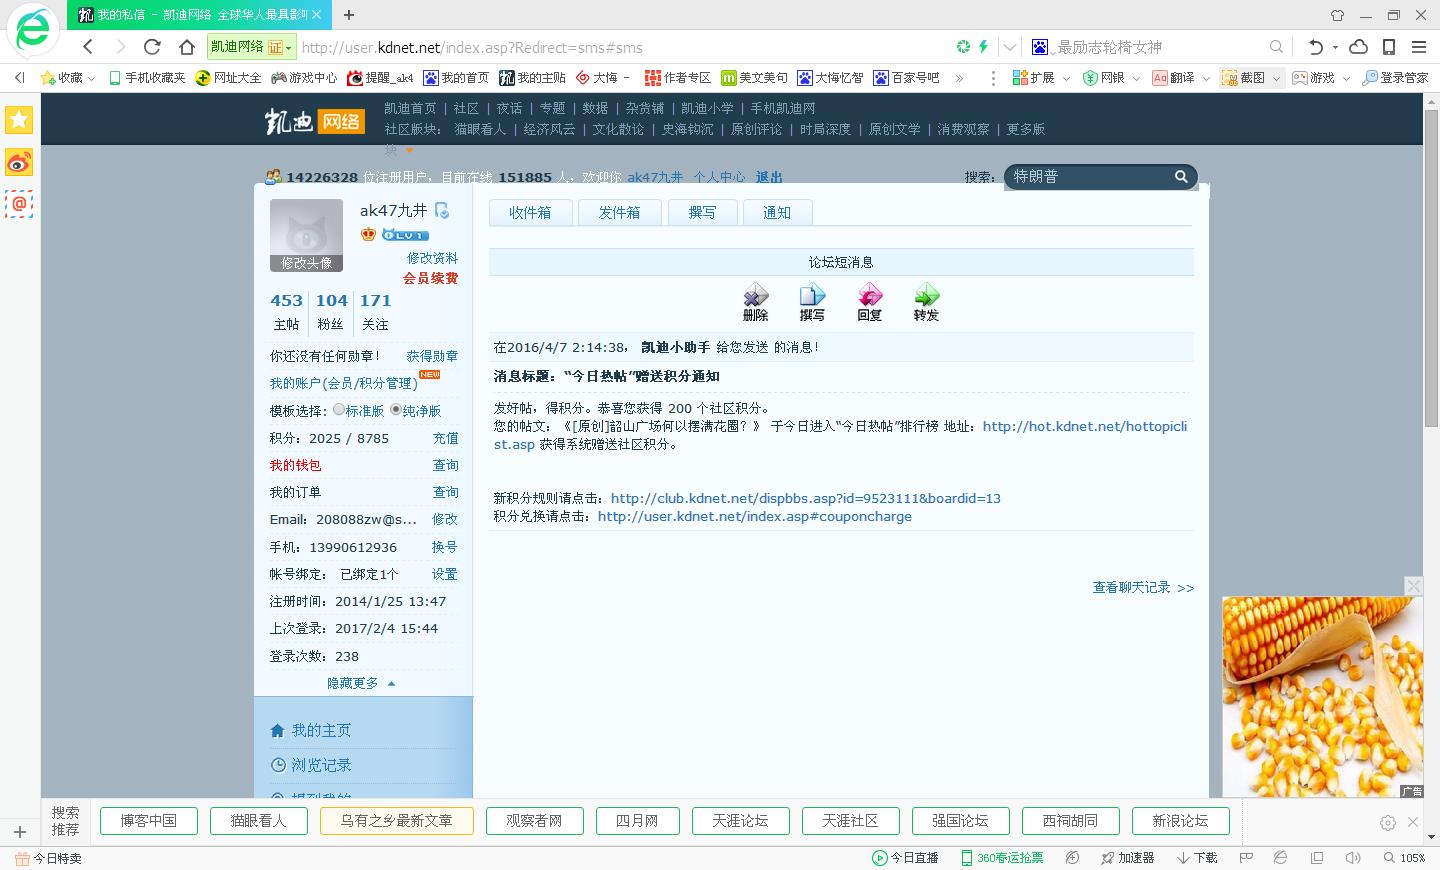Click 会员续费 membership renewal link
Screen dimensions: 1440x870
[x=431, y=278]
